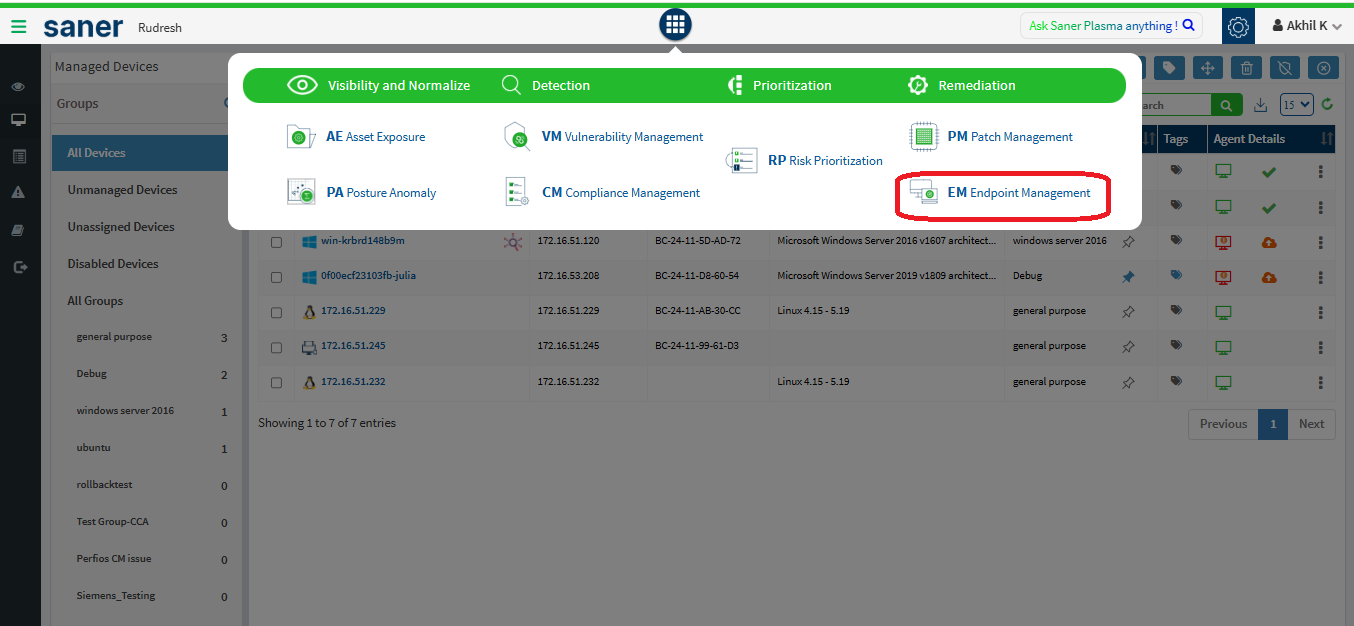
Task: Click red agent monitor icon for win-krbrd148b9m
Action: pyautogui.click(x=1222, y=242)
